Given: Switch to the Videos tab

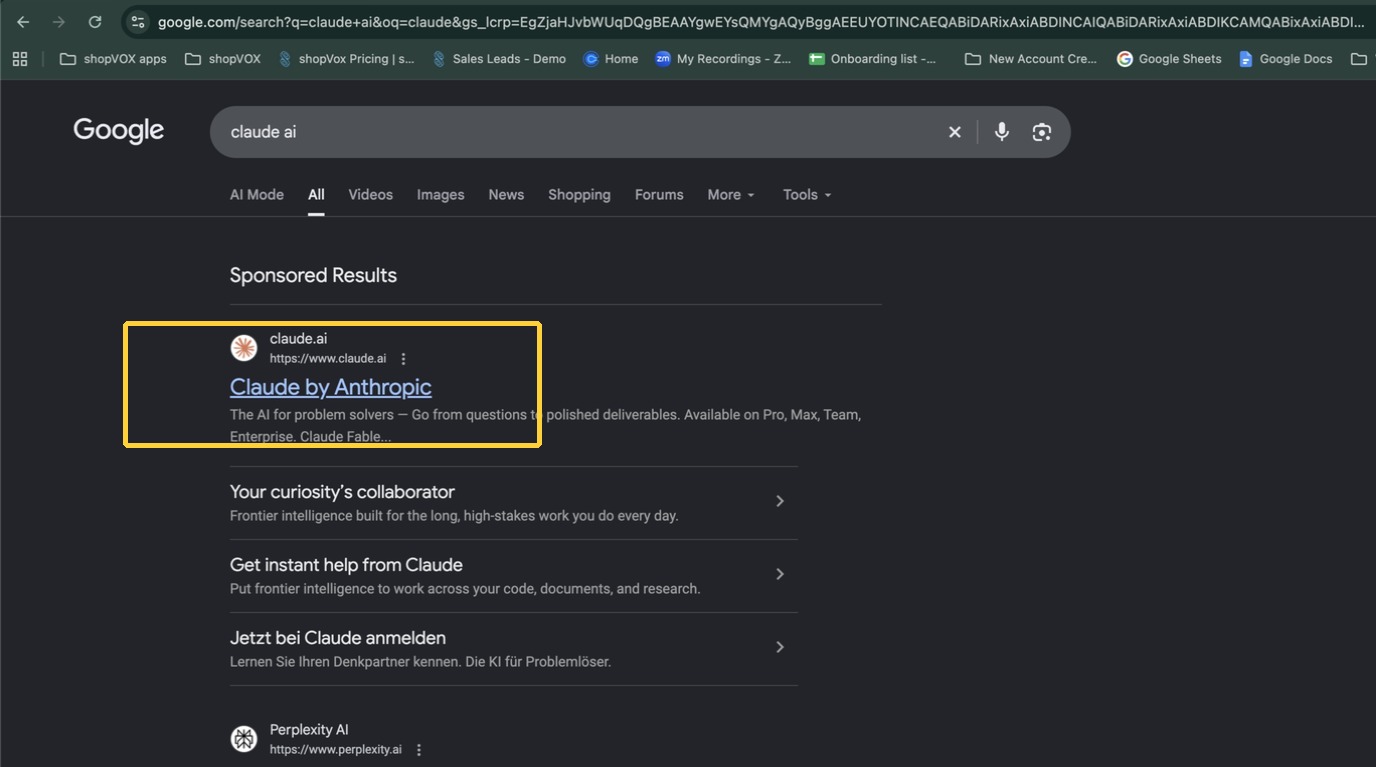Looking at the screenshot, I should click(x=370, y=195).
